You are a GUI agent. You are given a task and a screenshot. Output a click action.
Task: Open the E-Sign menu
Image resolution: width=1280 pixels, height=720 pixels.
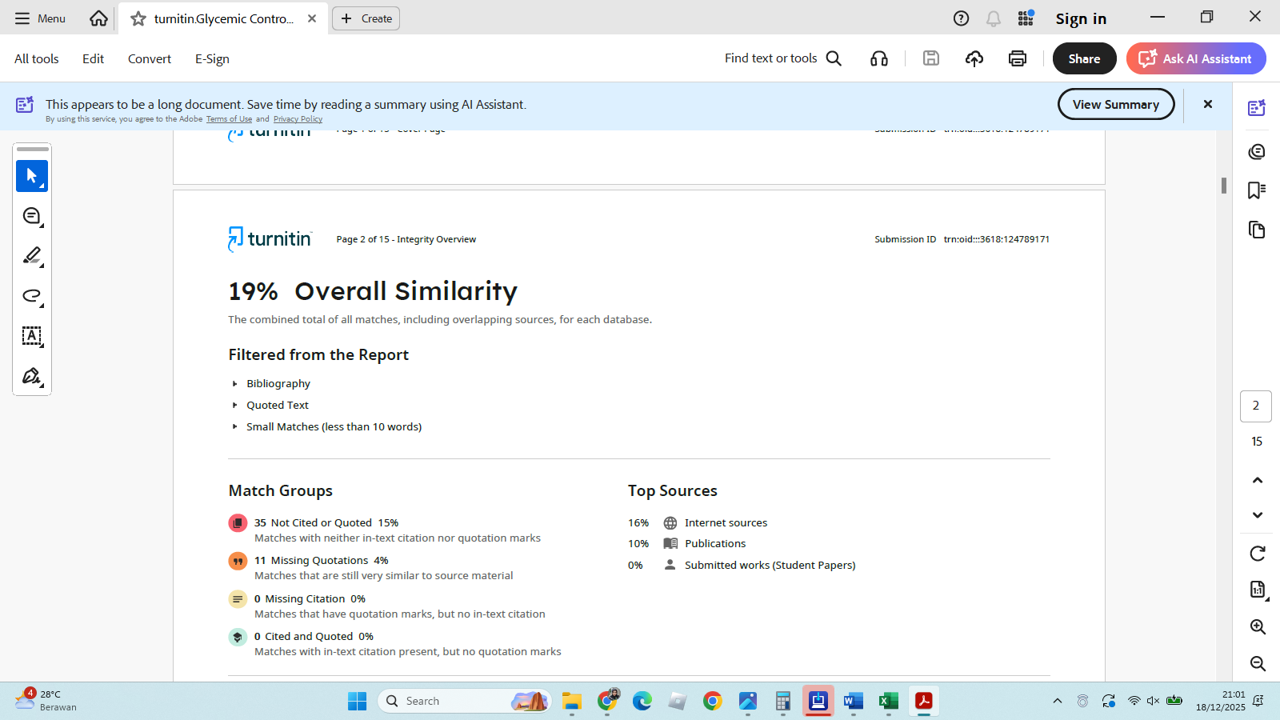click(212, 59)
